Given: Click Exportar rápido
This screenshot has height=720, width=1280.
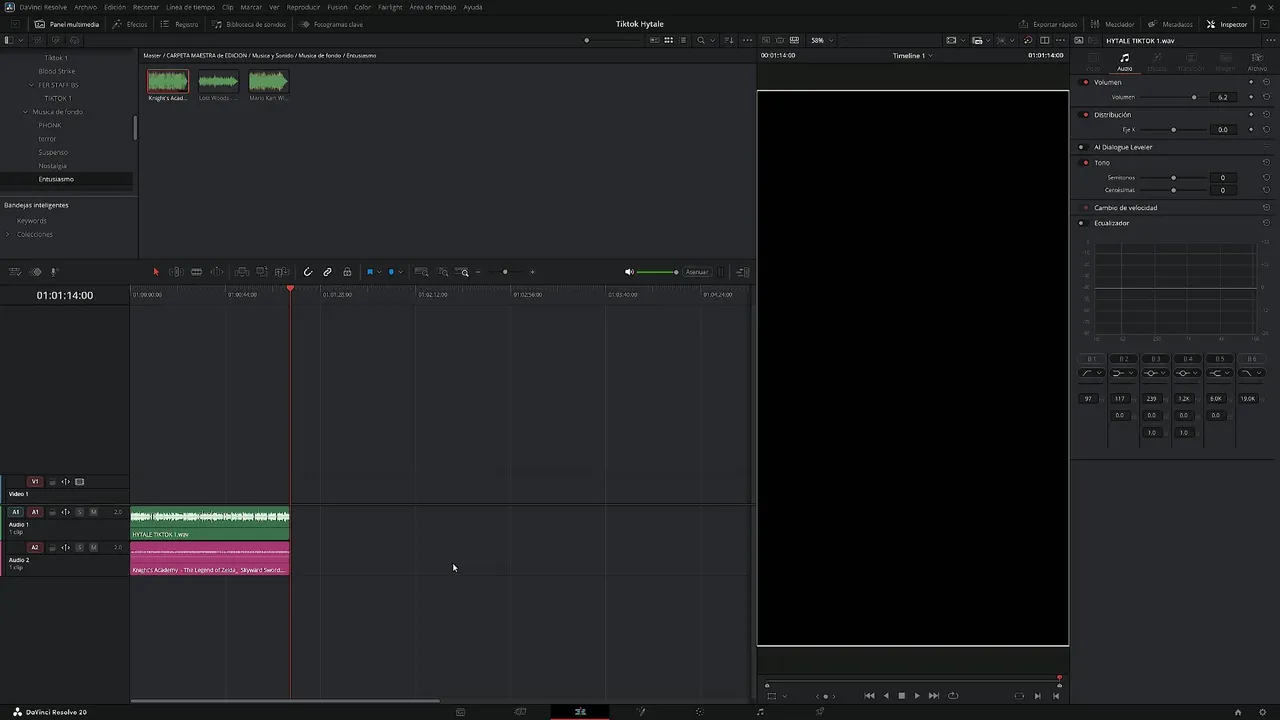Looking at the screenshot, I should coord(1048,24).
